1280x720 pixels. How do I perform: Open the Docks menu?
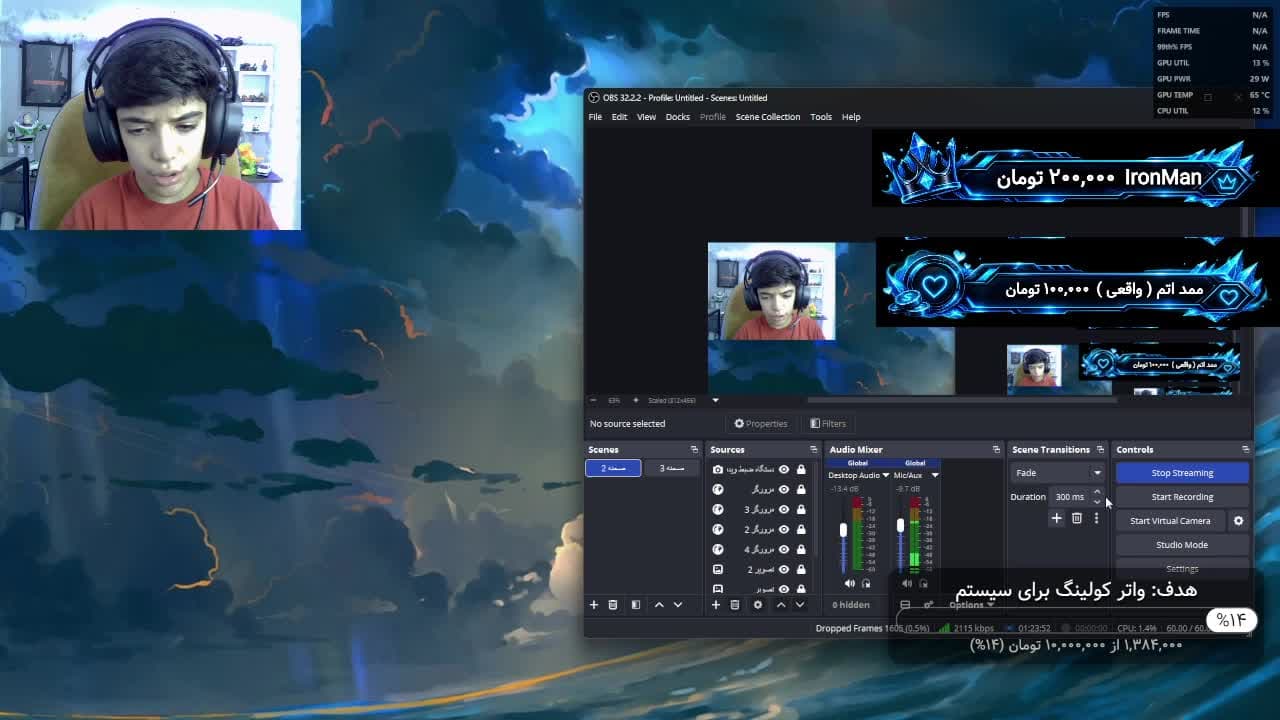678,117
